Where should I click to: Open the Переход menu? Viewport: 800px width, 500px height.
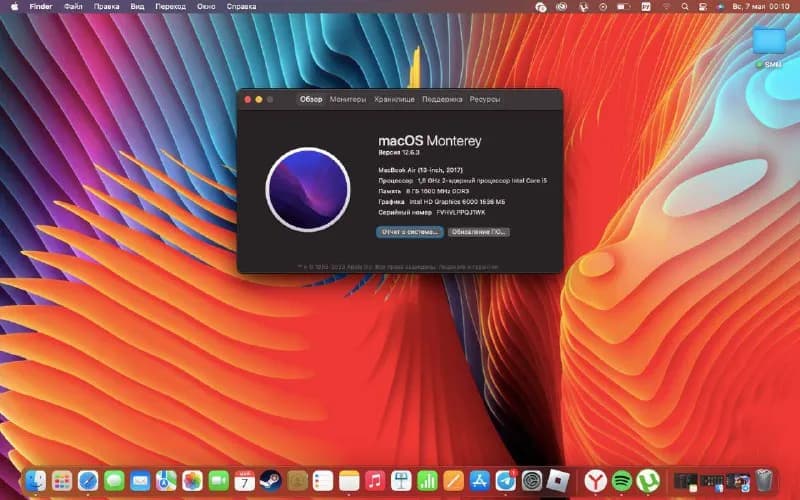(x=170, y=7)
